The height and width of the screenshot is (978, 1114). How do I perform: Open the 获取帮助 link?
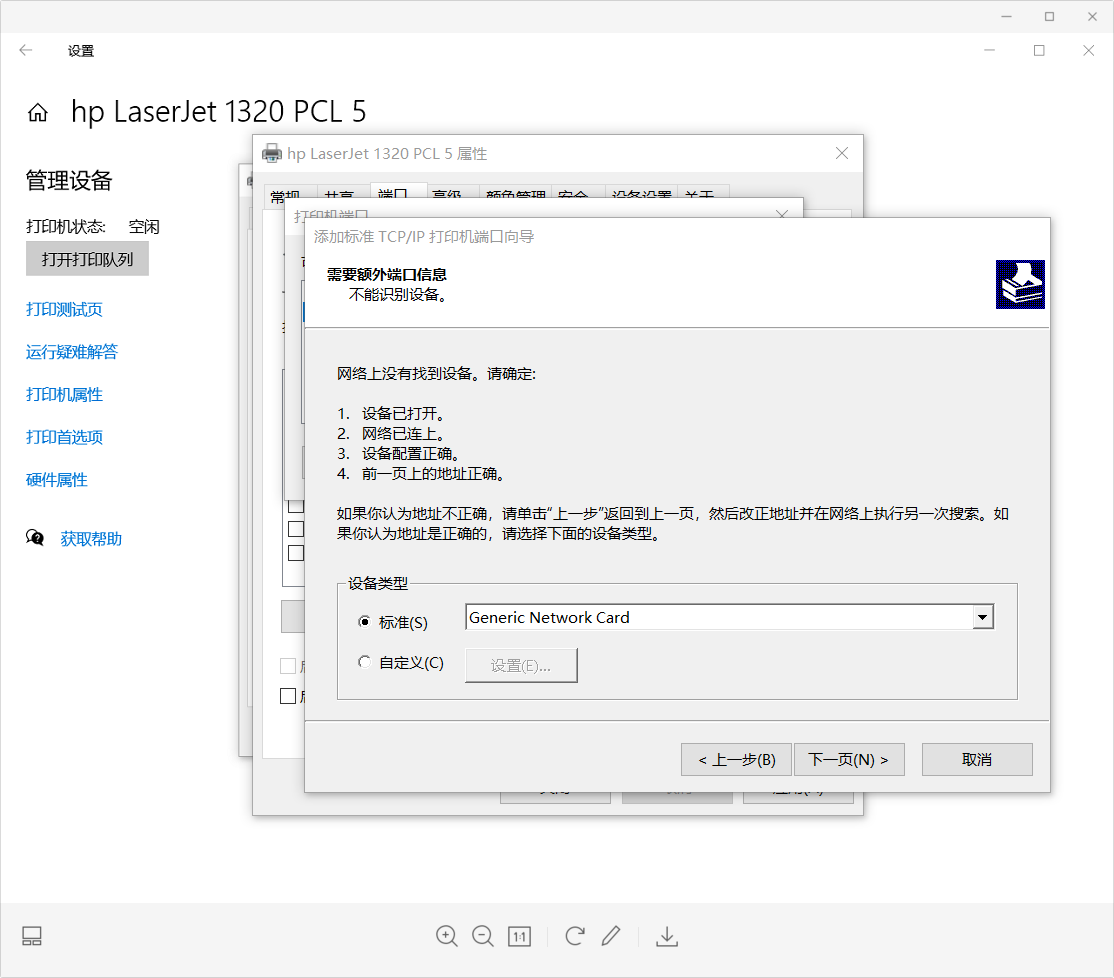91,539
